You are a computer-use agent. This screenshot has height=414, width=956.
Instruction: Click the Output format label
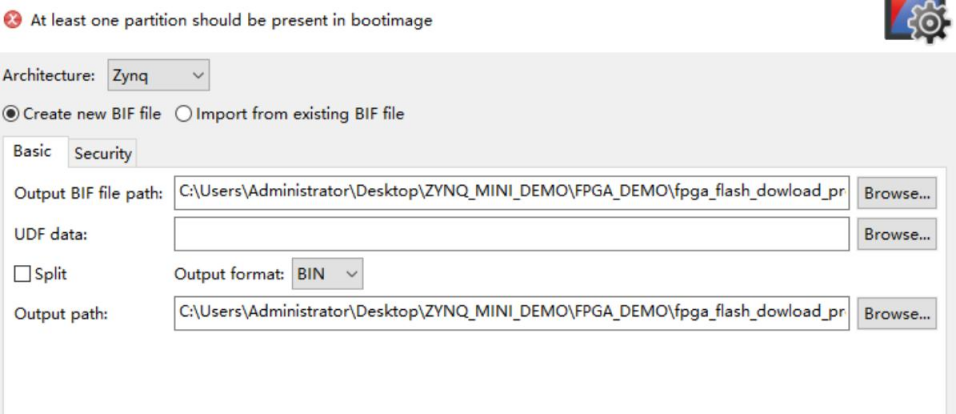[228, 274]
